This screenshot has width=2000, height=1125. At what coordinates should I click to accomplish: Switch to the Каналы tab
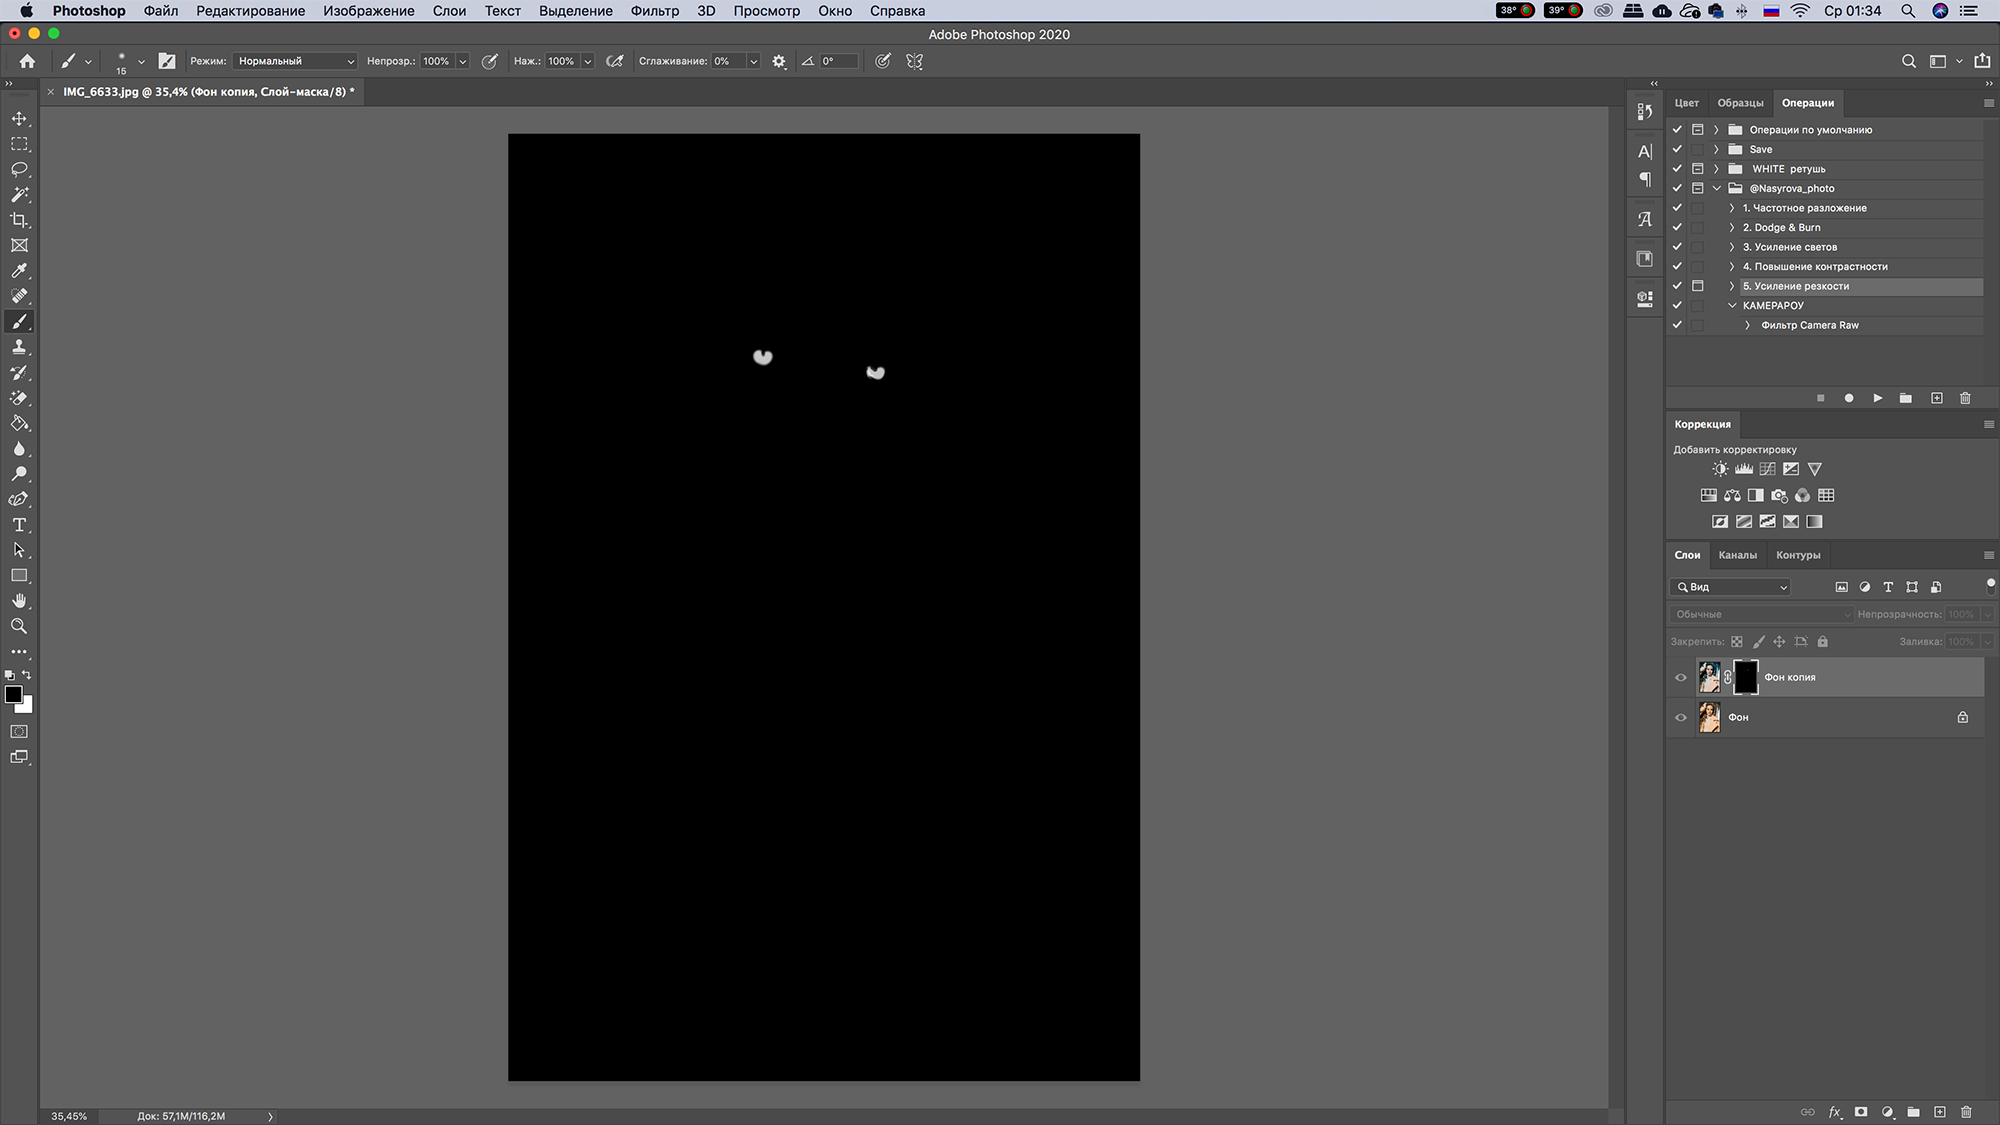(1738, 555)
